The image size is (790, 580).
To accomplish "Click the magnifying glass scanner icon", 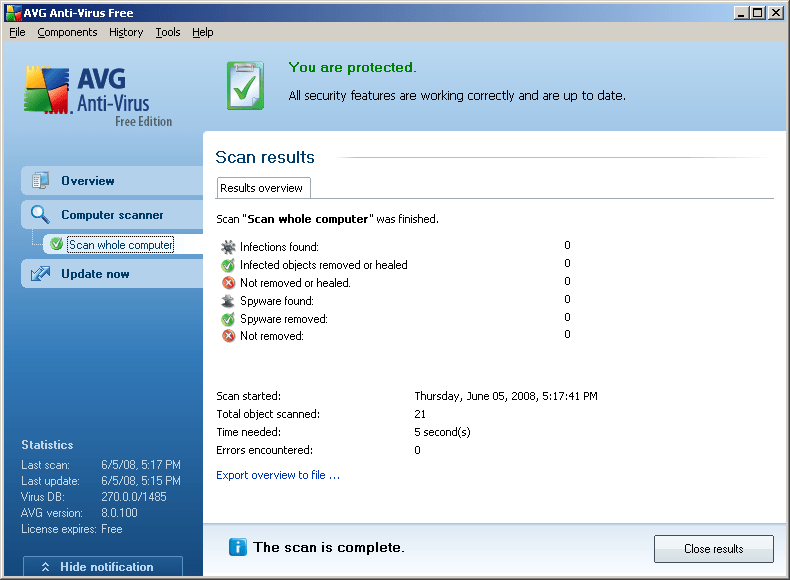I will [x=40, y=214].
